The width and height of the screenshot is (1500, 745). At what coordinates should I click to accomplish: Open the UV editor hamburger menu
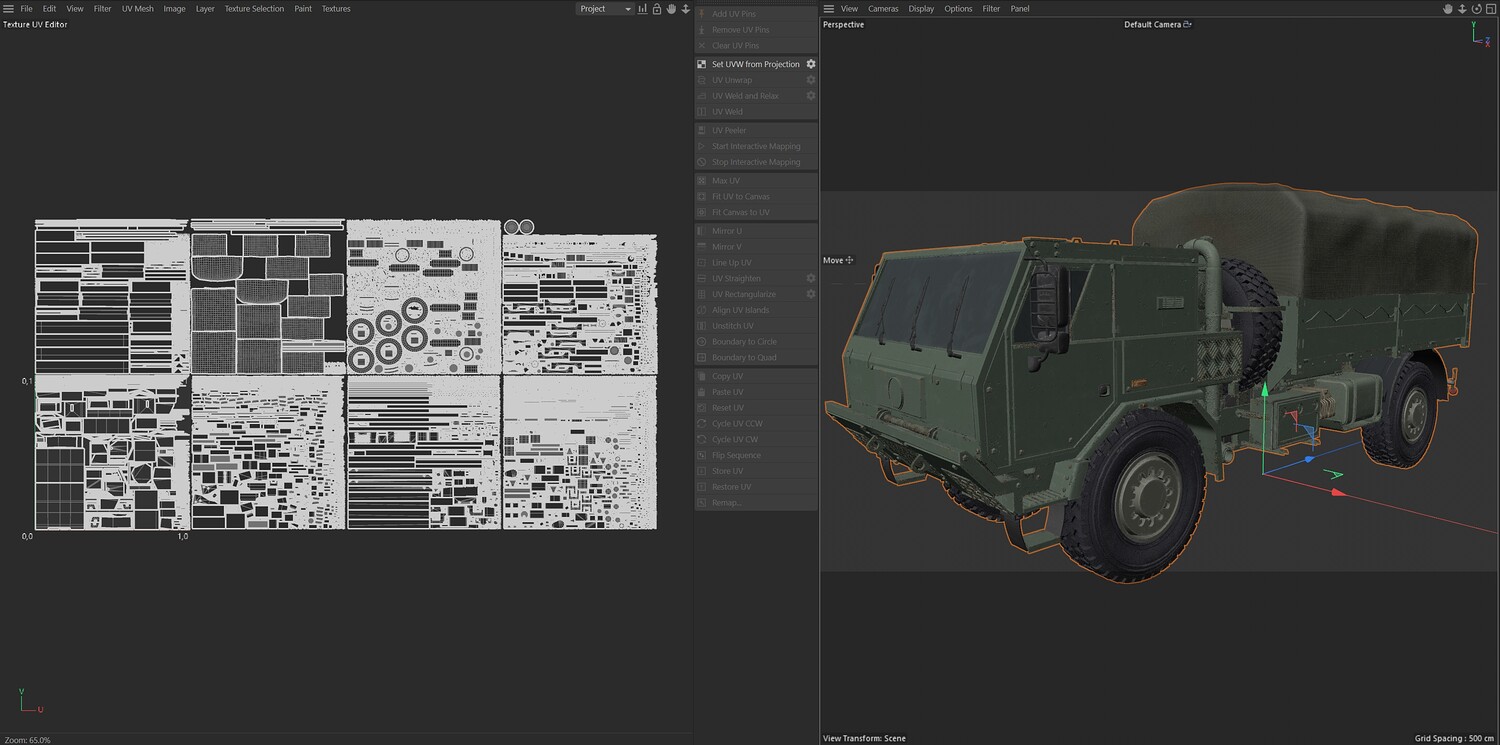click(8, 9)
